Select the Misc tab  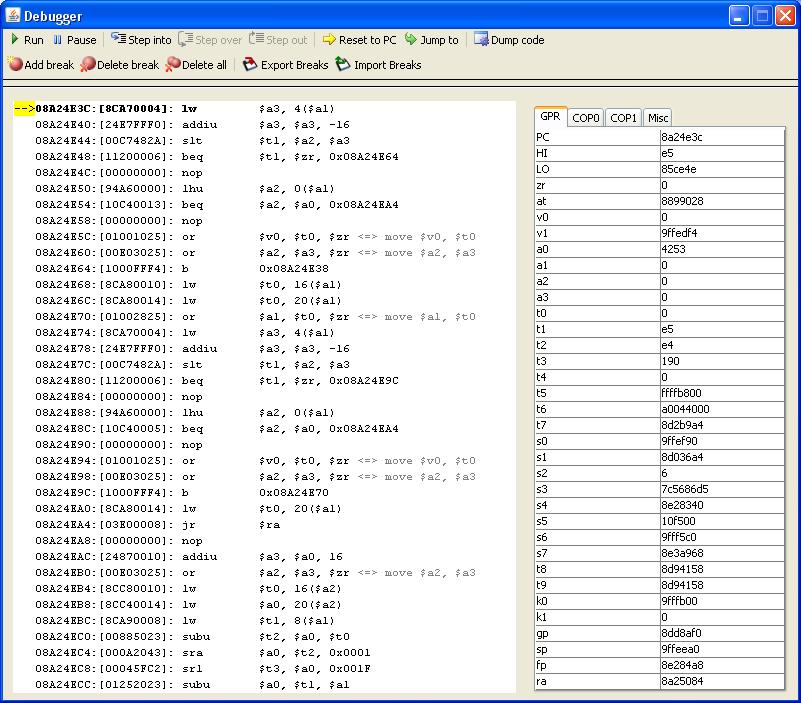[657, 118]
